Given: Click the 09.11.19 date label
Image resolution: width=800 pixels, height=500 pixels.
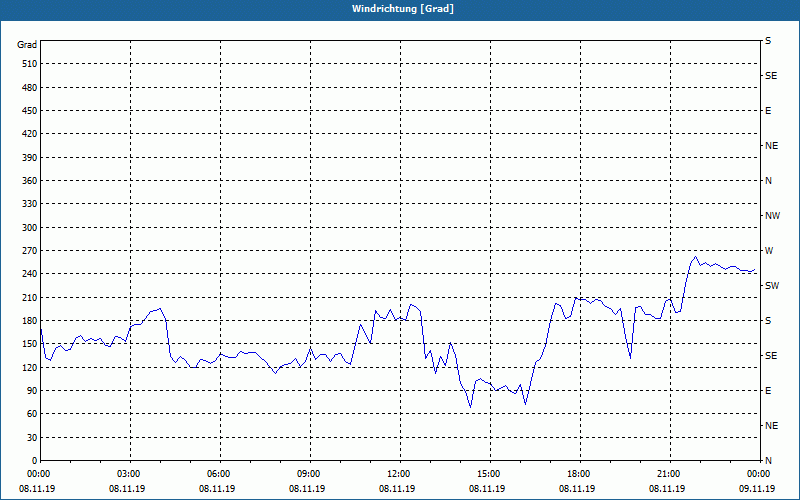Looking at the screenshot, I should click(x=757, y=489).
